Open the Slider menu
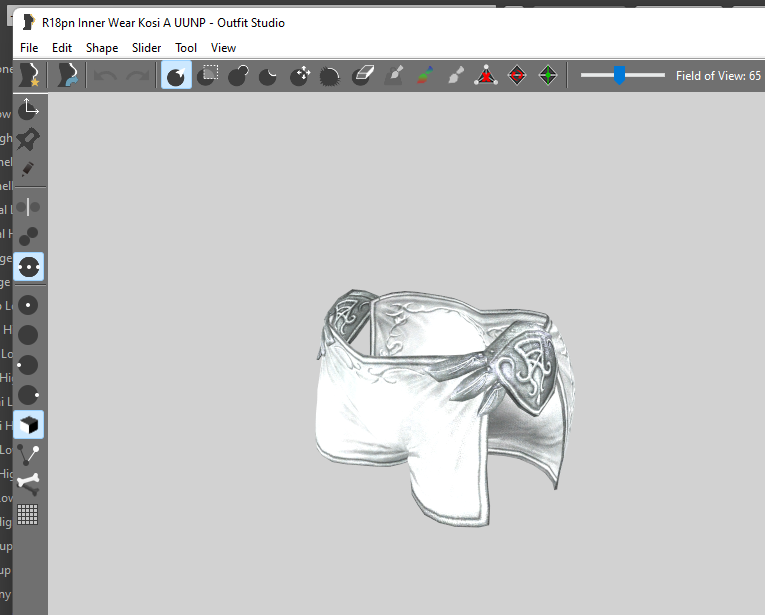This screenshot has width=765, height=615. coord(146,48)
